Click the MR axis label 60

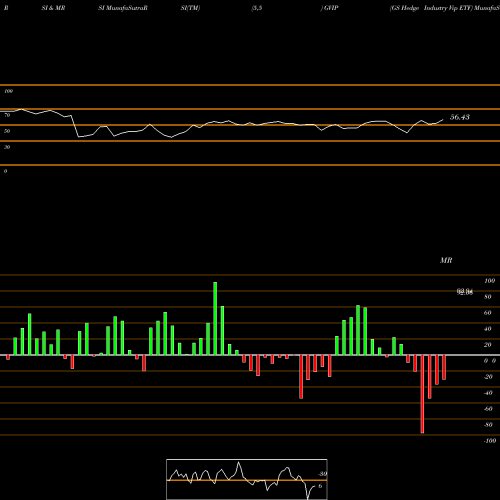pos(488,313)
